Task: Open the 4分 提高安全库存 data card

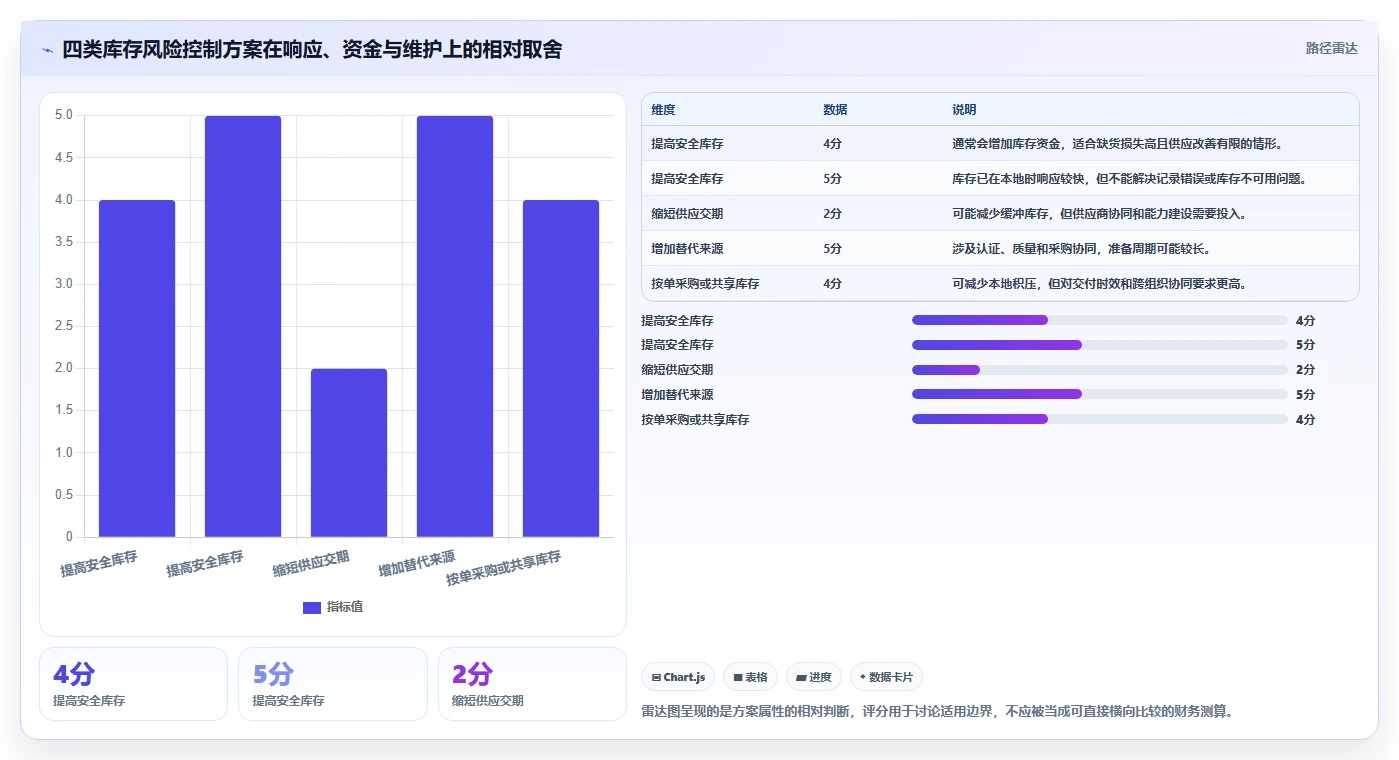Action: [x=133, y=684]
